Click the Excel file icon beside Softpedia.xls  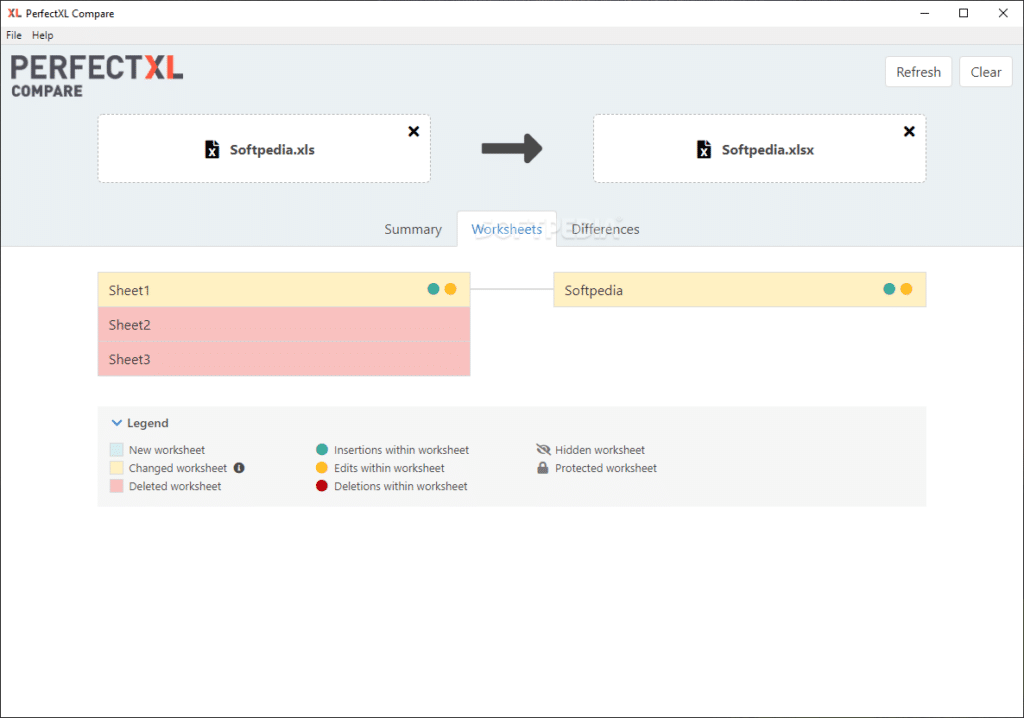(212, 150)
